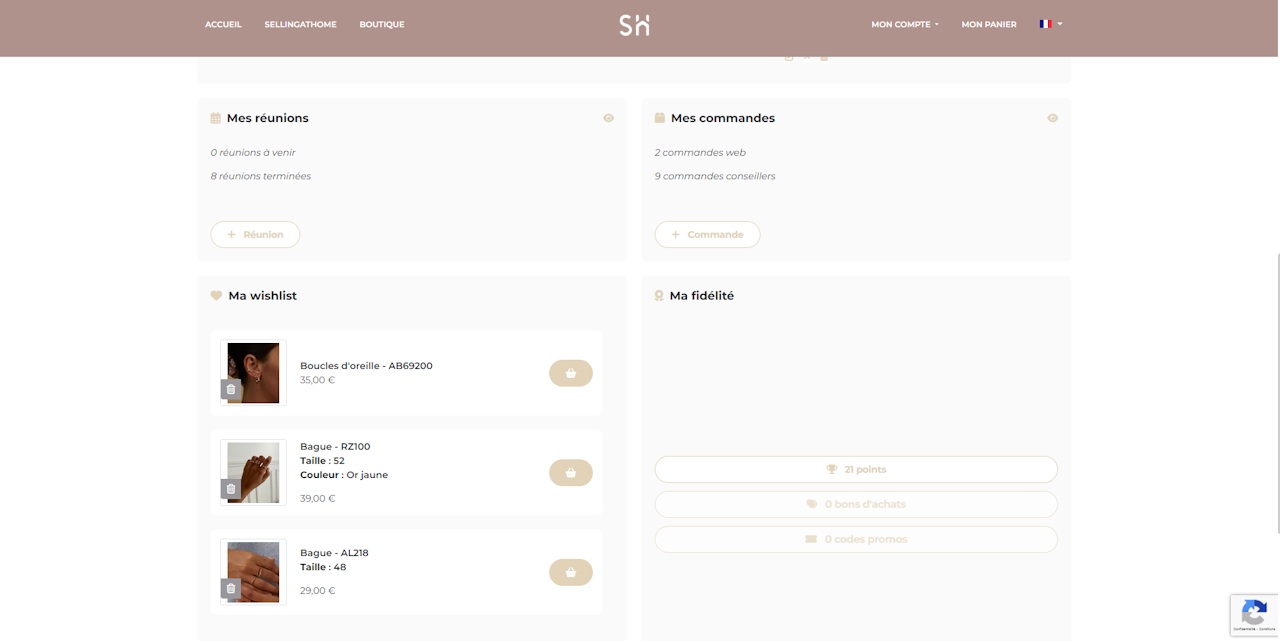Open Mon Panier shopping cart link

click(988, 25)
